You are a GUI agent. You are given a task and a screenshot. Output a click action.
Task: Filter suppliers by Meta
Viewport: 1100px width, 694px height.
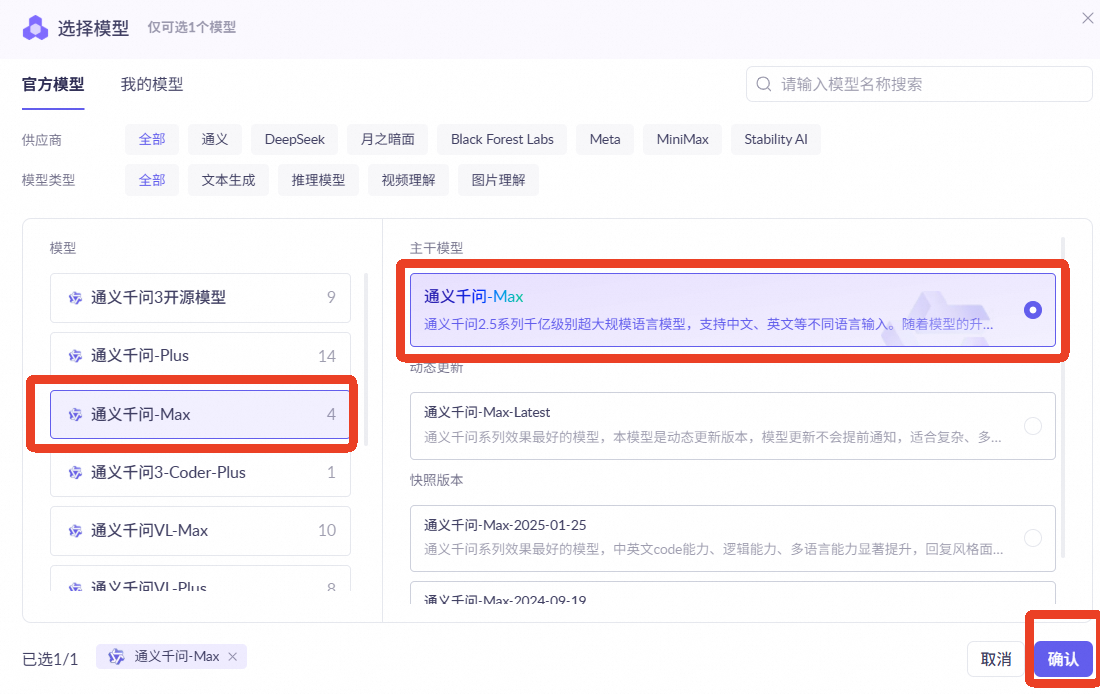pos(605,140)
